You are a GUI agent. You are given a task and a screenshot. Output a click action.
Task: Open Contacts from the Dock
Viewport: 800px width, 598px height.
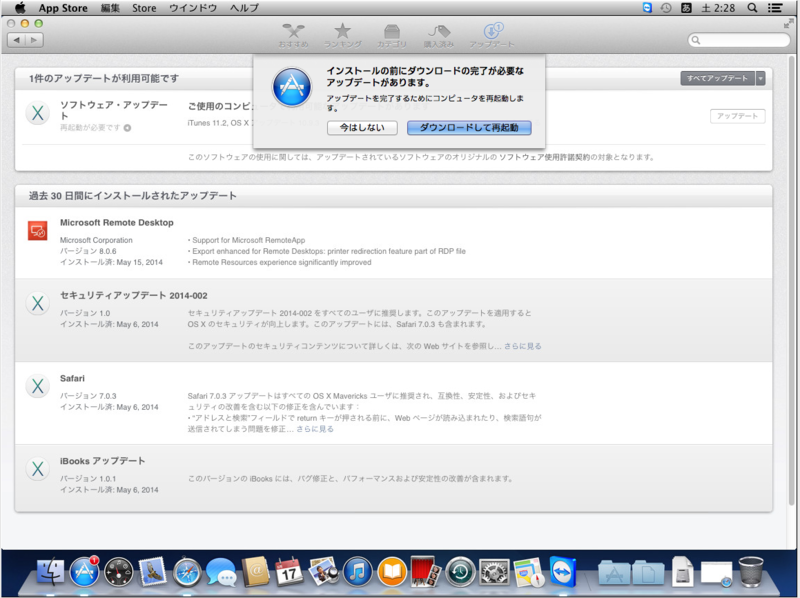coord(255,571)
